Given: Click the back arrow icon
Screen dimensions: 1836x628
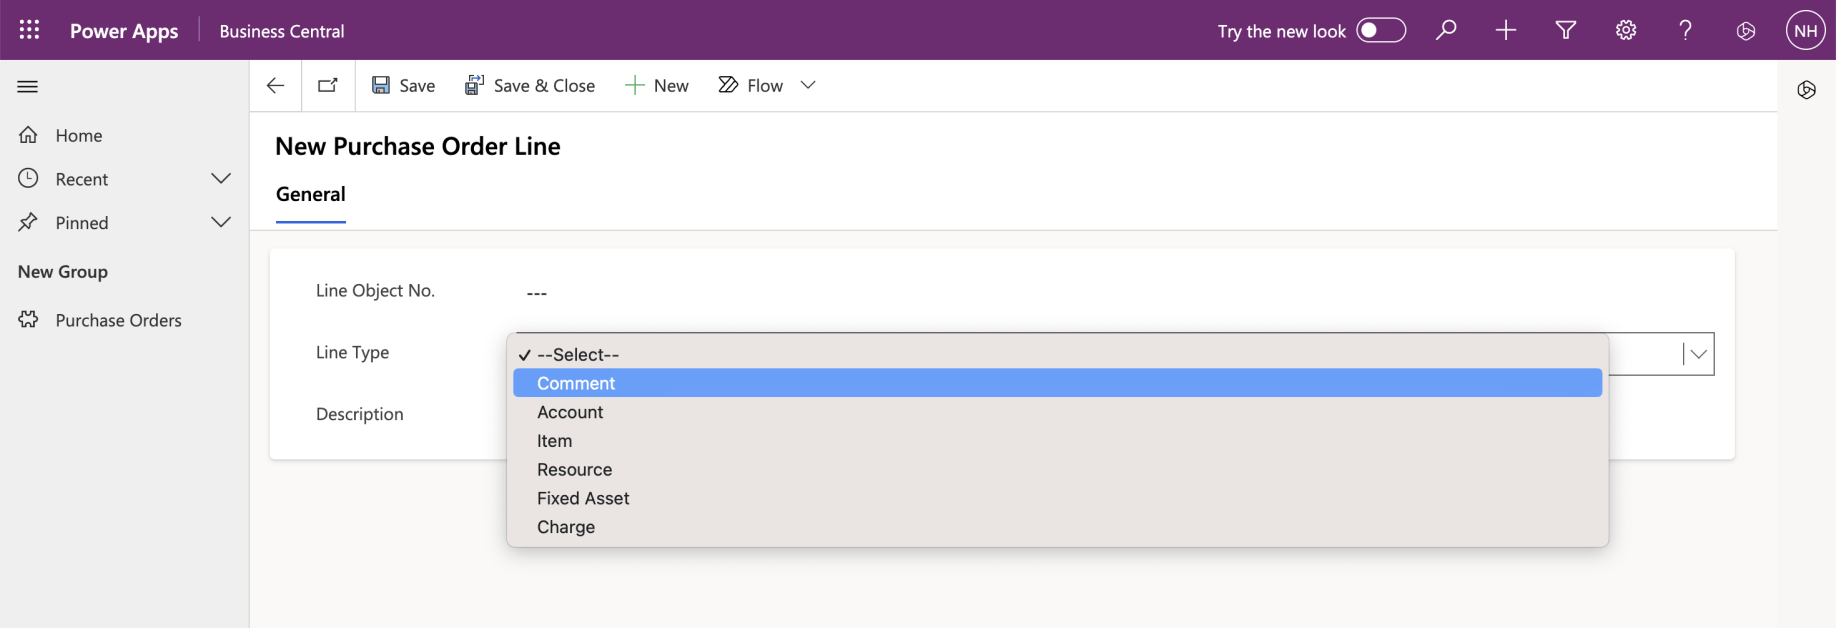Looking at the screenshot, I should 275,86.
